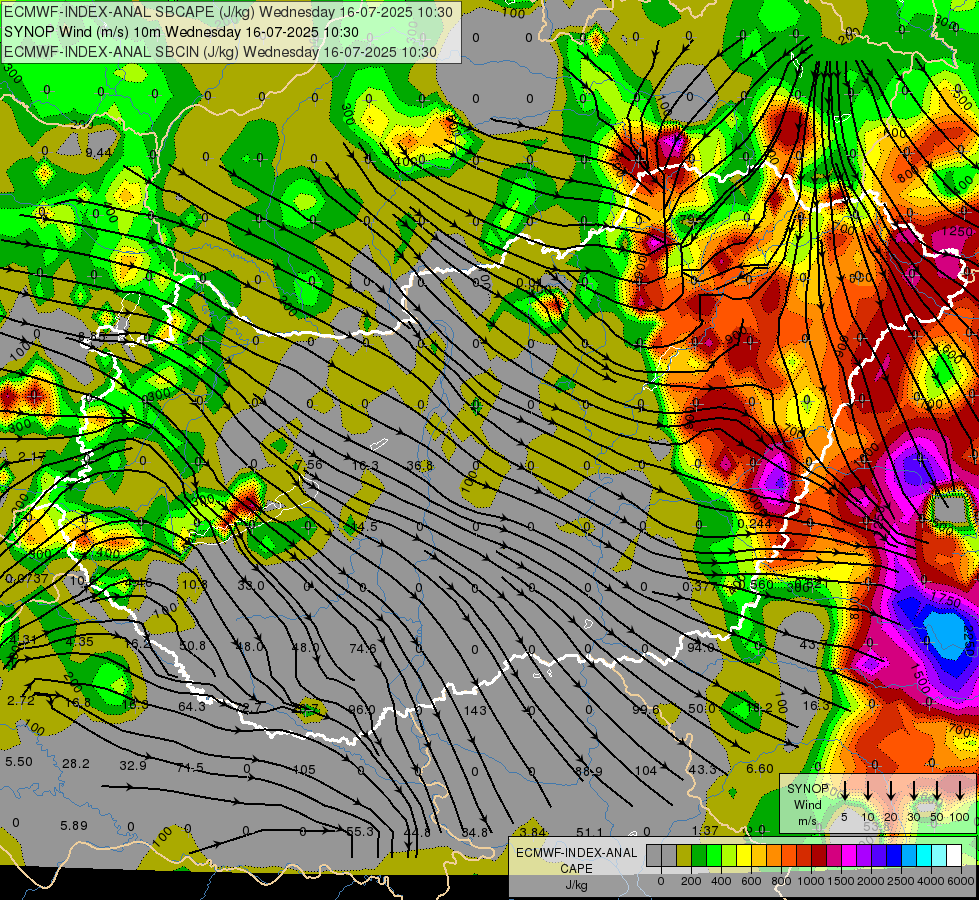979x900 pixels.
Task: Click the SBCIN title line in header
Action: [220, 52]
